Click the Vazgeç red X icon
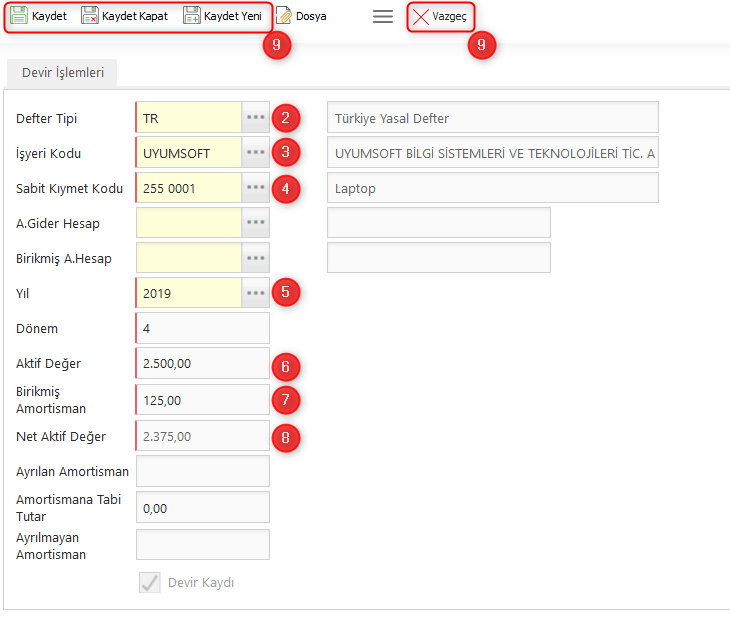The image size is (730, 644). 421,17
